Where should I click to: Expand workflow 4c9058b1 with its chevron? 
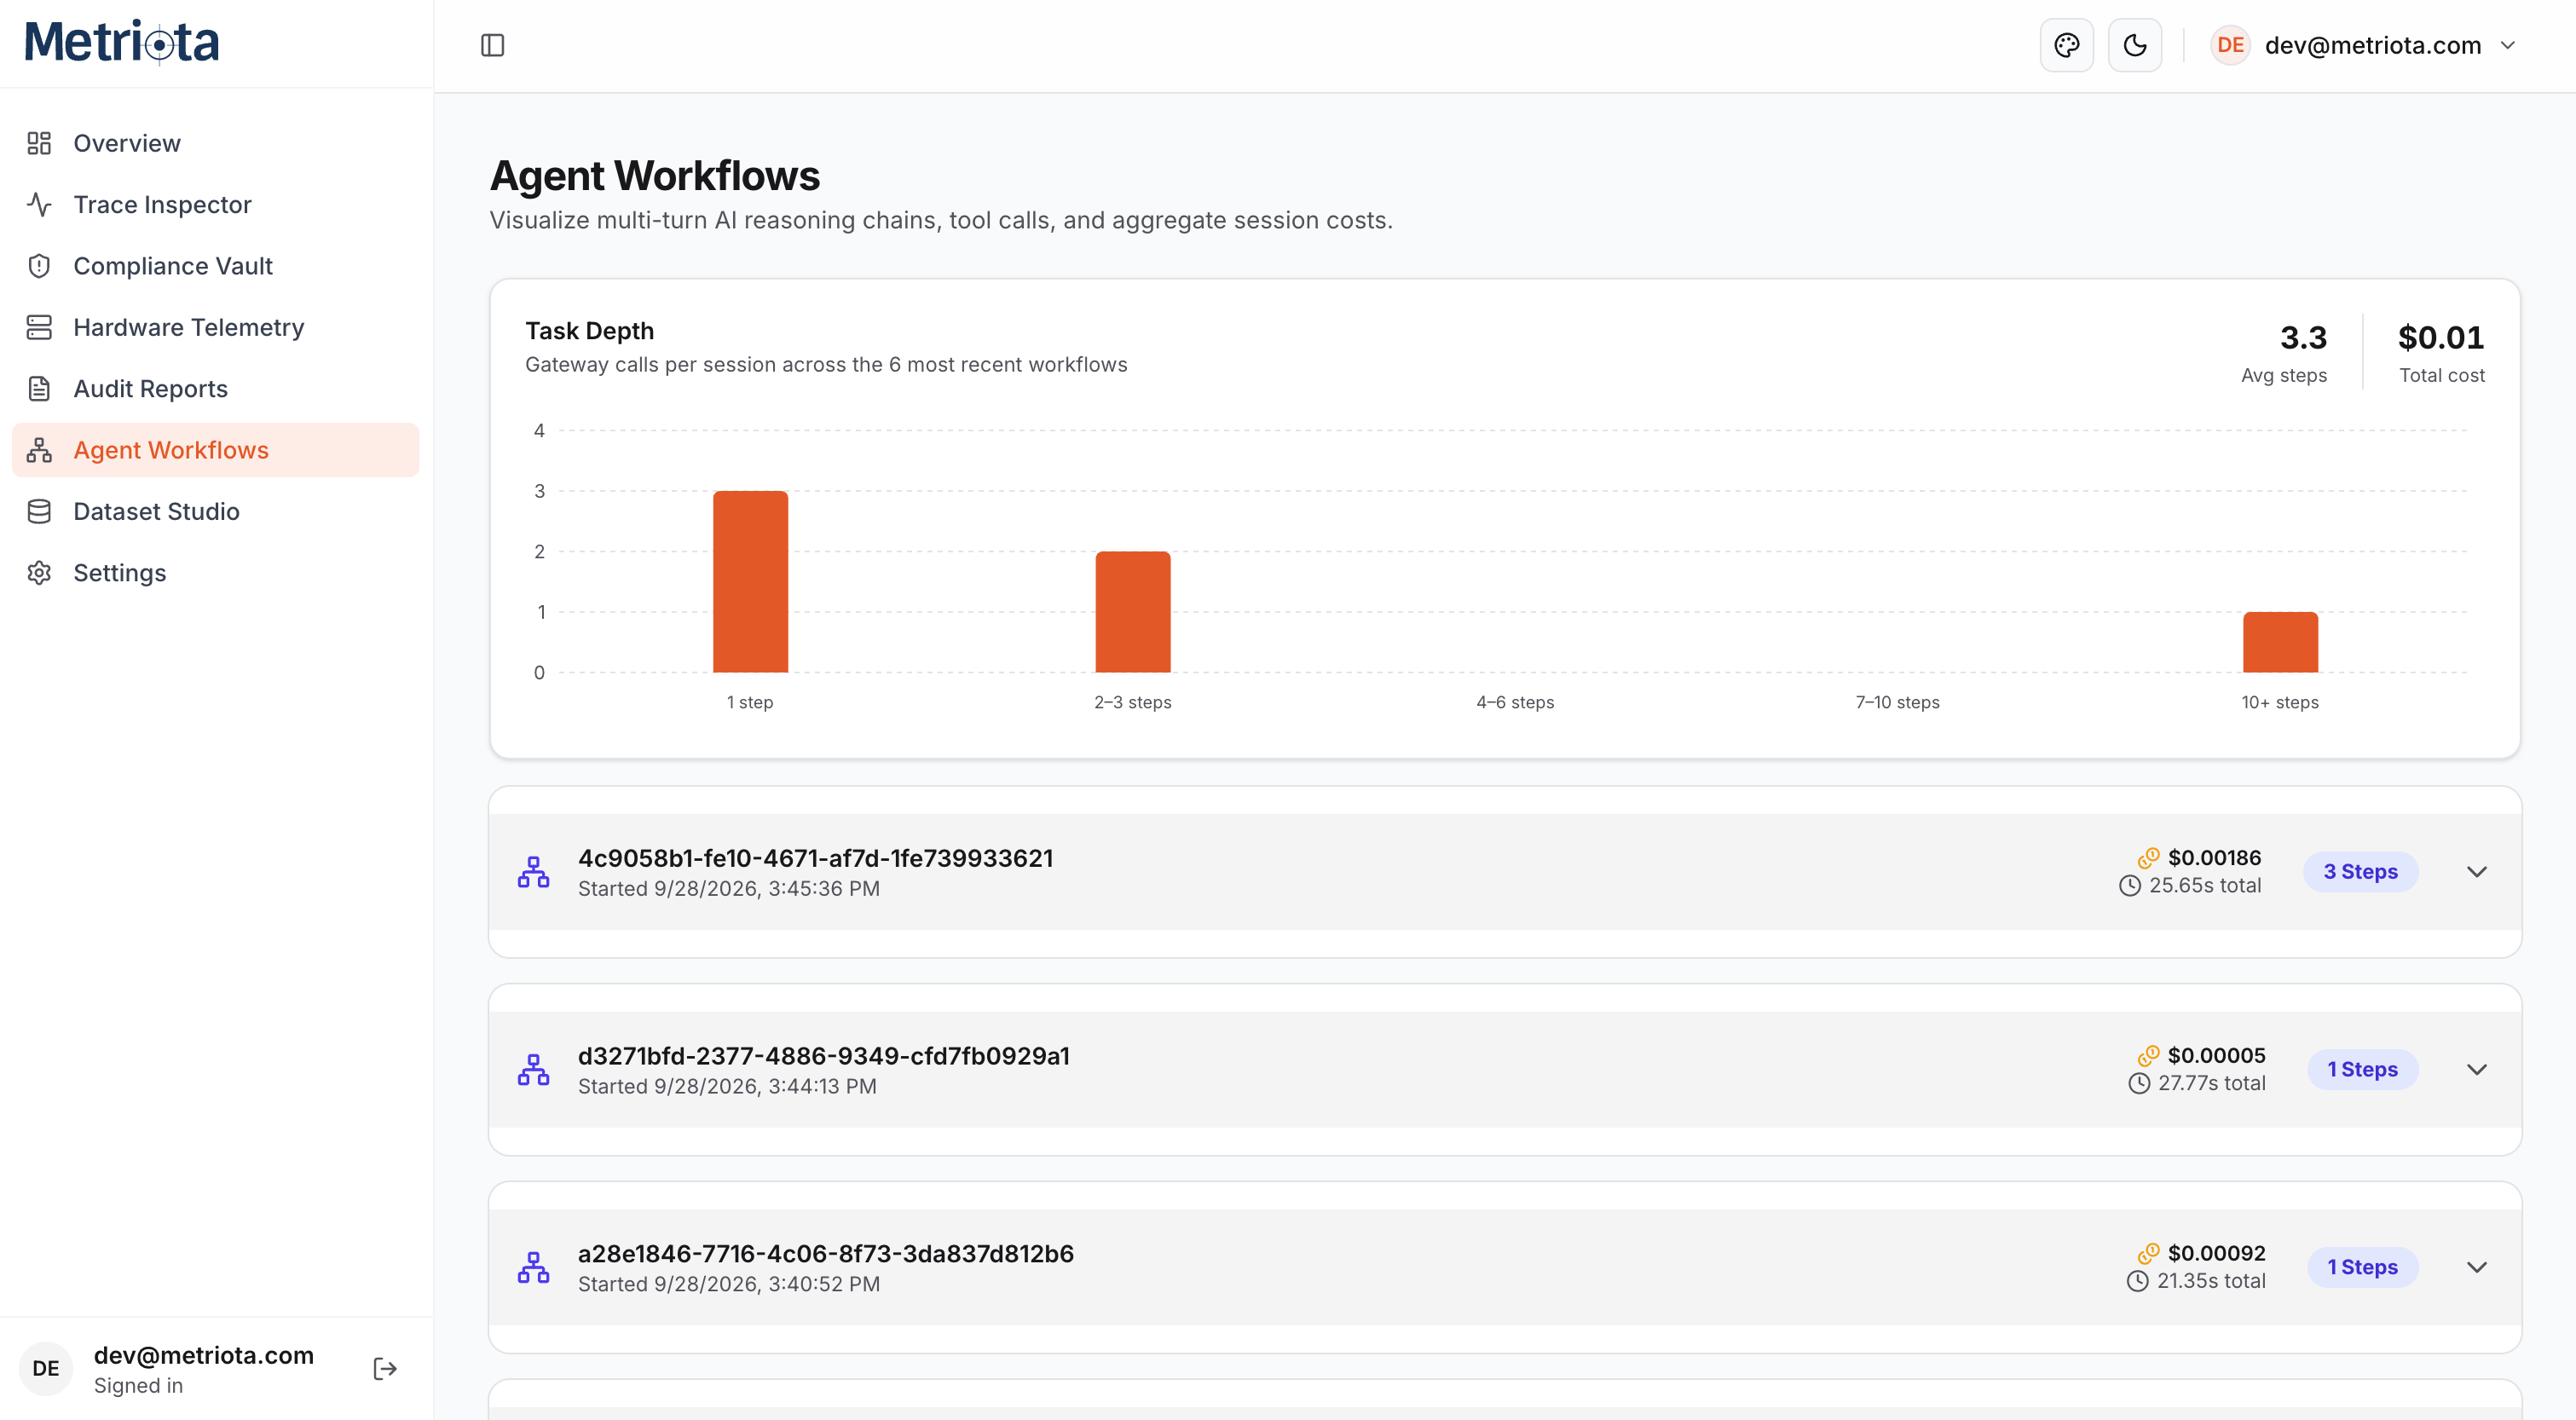[x=2476, y=872]
